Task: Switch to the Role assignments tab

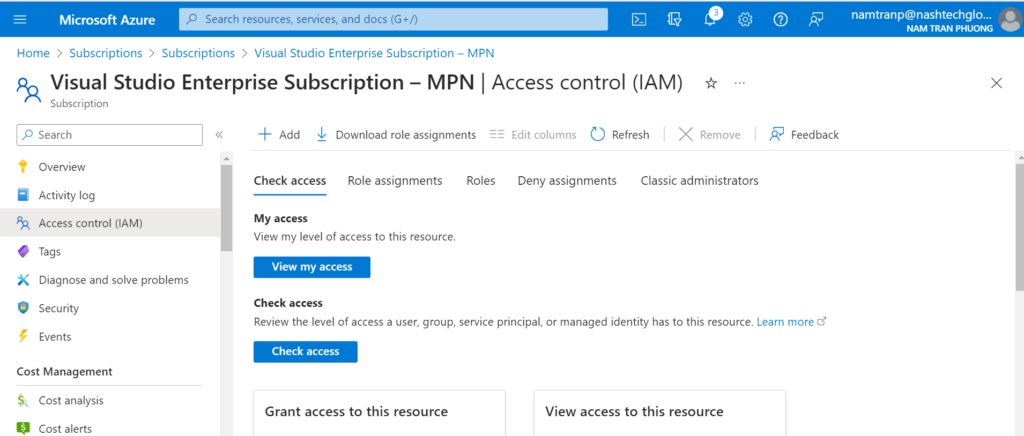Action: tap(394, 181)
